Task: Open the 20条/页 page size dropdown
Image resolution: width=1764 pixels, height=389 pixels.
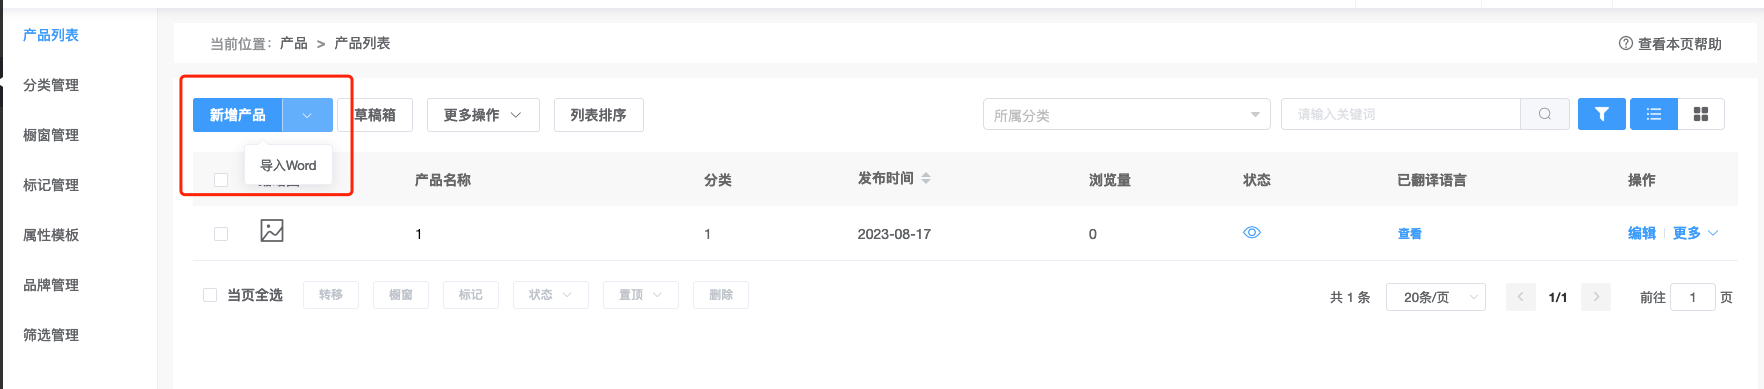Action: tap(1435, 297)
